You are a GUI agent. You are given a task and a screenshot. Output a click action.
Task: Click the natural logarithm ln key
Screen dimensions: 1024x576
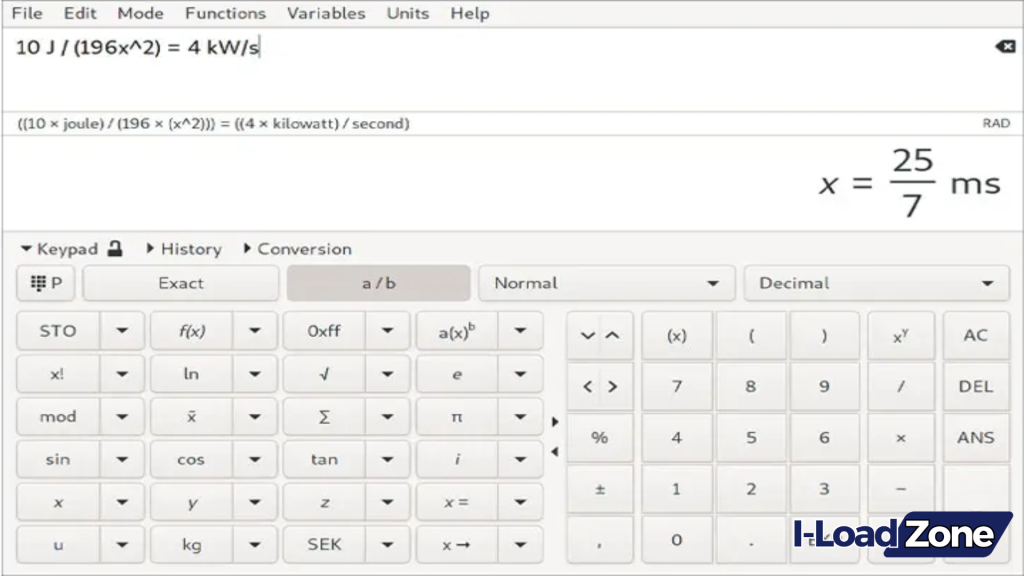click(x=189, y=374)
